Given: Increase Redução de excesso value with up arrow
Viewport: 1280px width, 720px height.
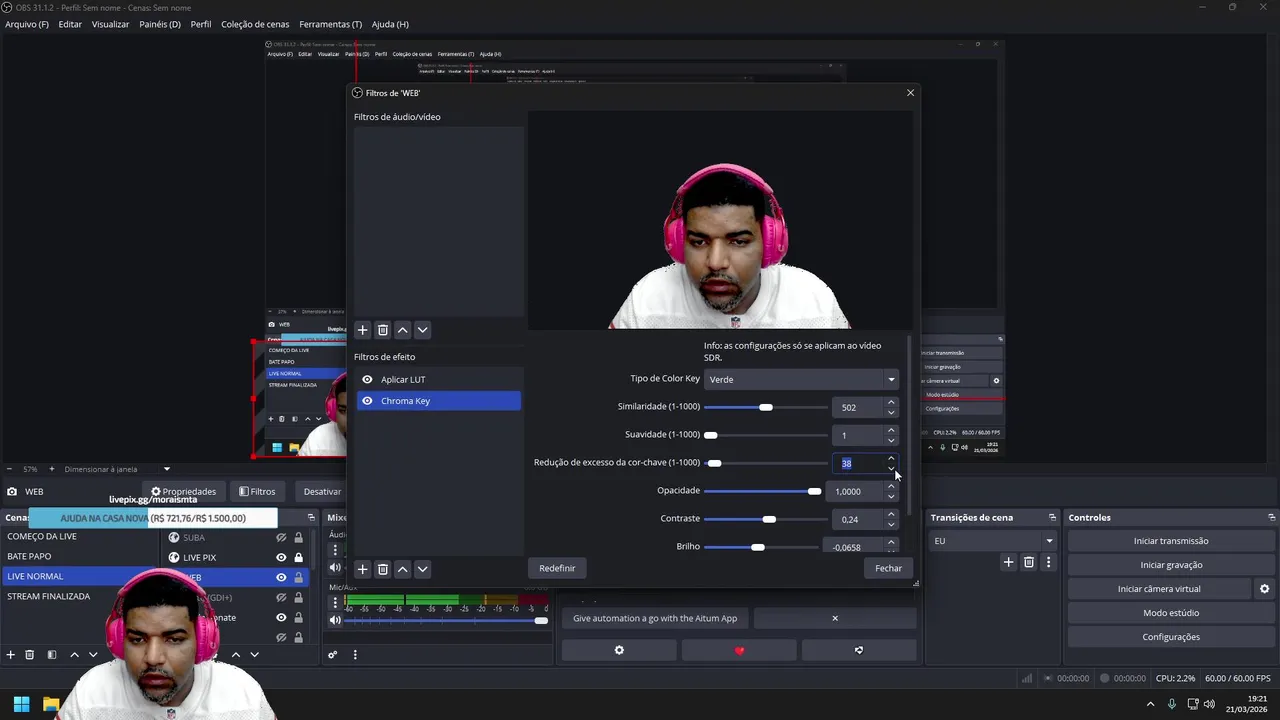Looking at the screenshot, I should 891,459.
